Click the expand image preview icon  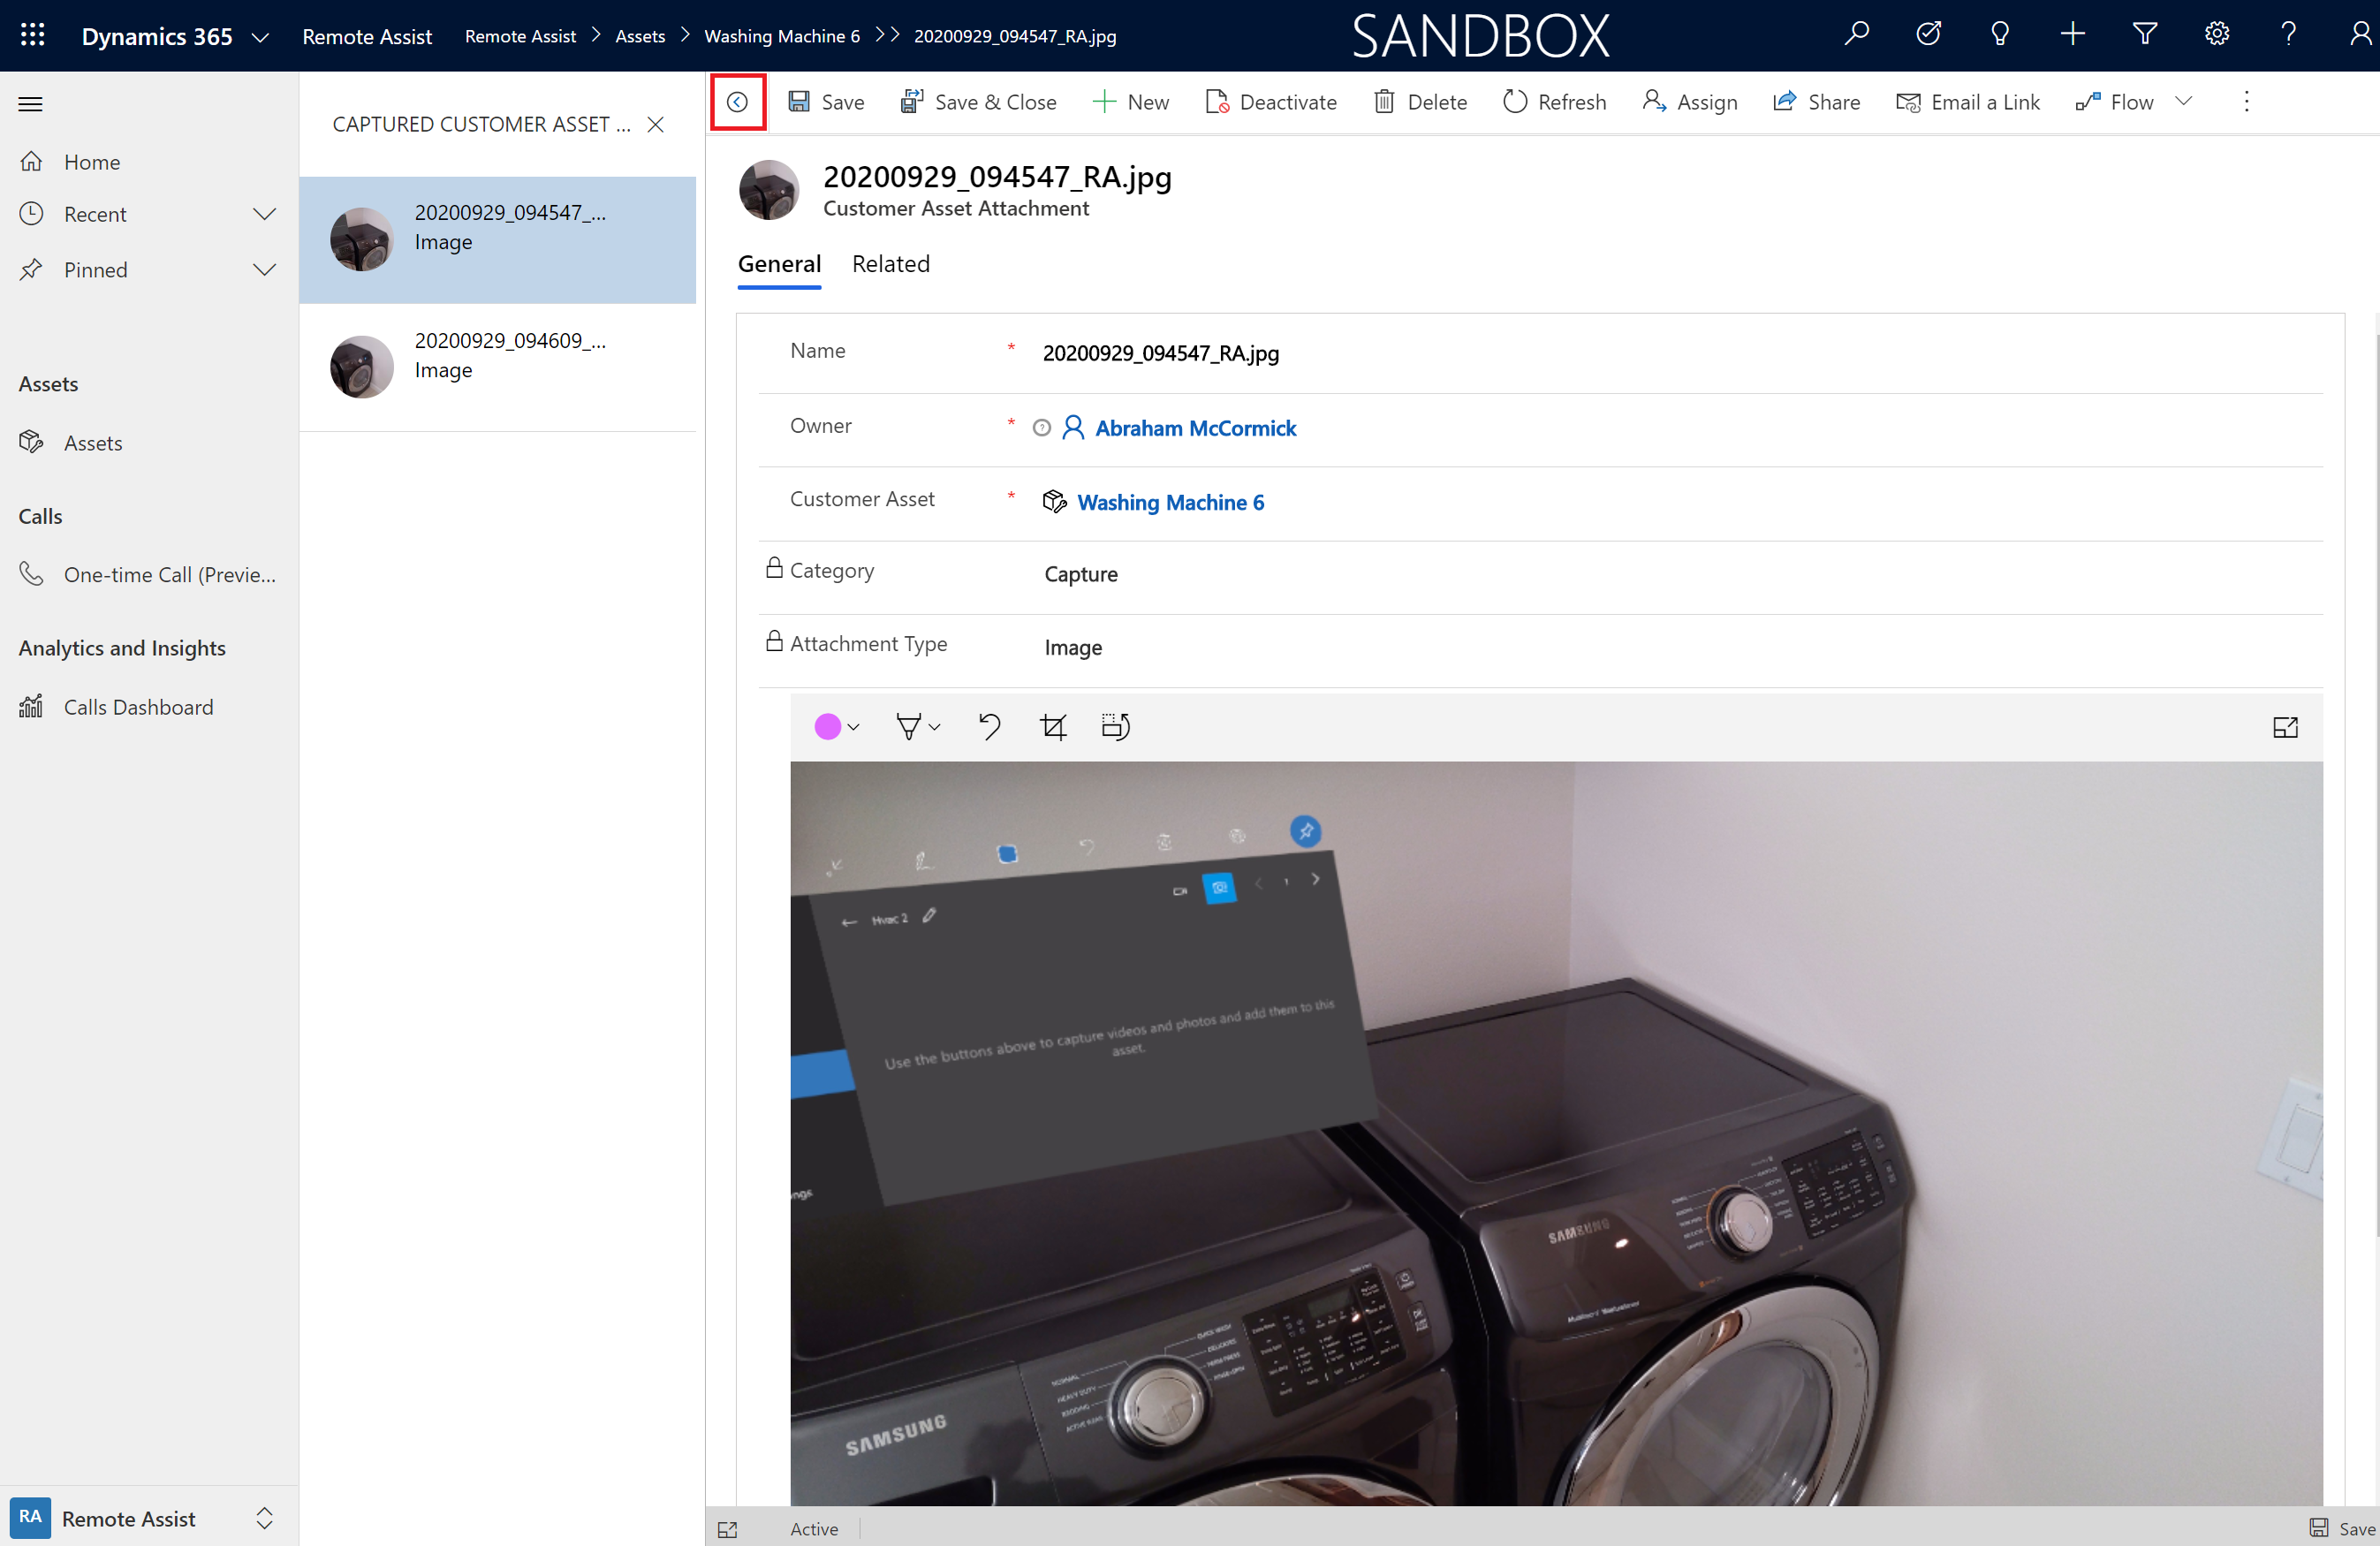click(x=2286, y=727)
